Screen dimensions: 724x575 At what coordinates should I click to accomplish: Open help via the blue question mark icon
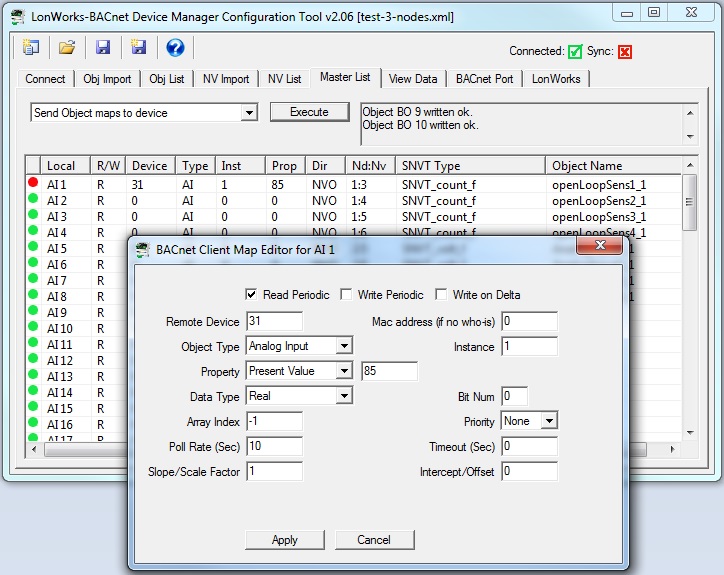175,48
